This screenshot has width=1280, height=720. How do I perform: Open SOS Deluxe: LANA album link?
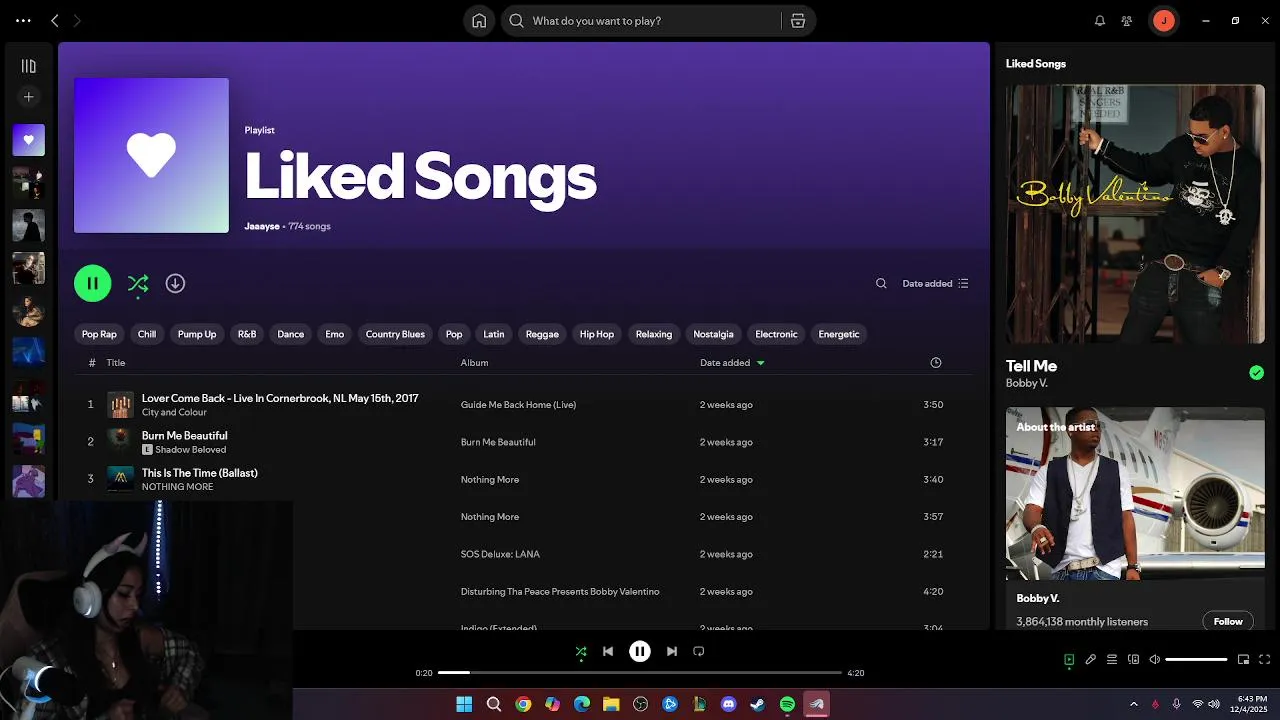click(500, 554)
